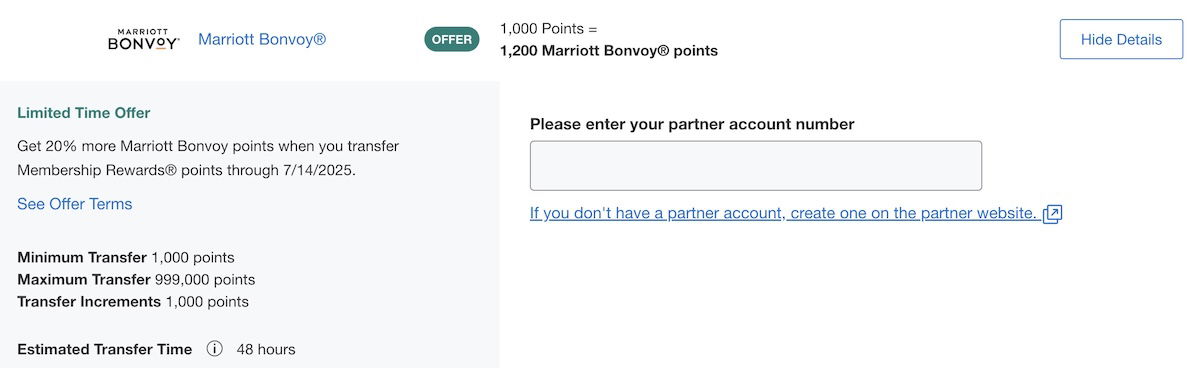
Task: Click the 1,200 Marriott Bonvoy® points text
Action: 609,50
